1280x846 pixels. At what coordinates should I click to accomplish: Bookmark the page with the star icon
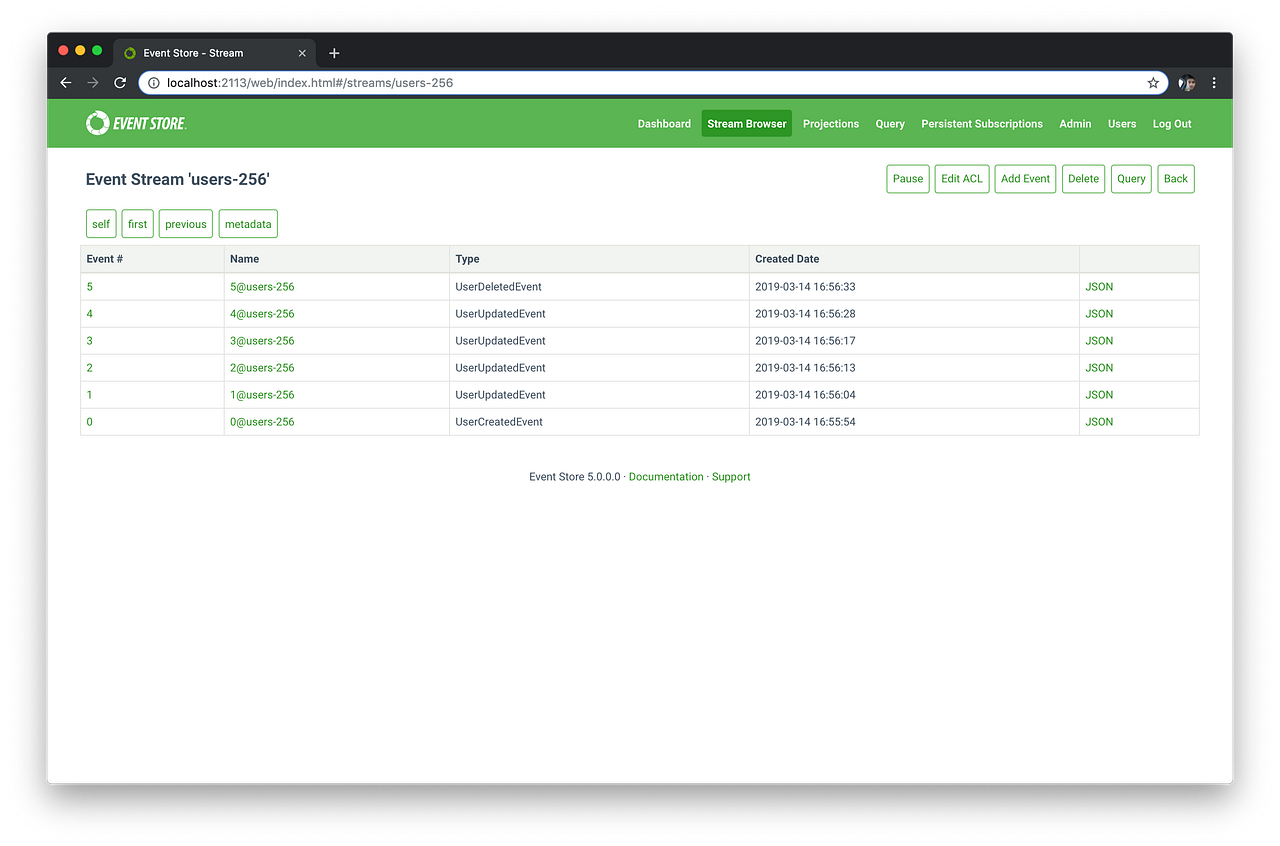[1153, 83]
